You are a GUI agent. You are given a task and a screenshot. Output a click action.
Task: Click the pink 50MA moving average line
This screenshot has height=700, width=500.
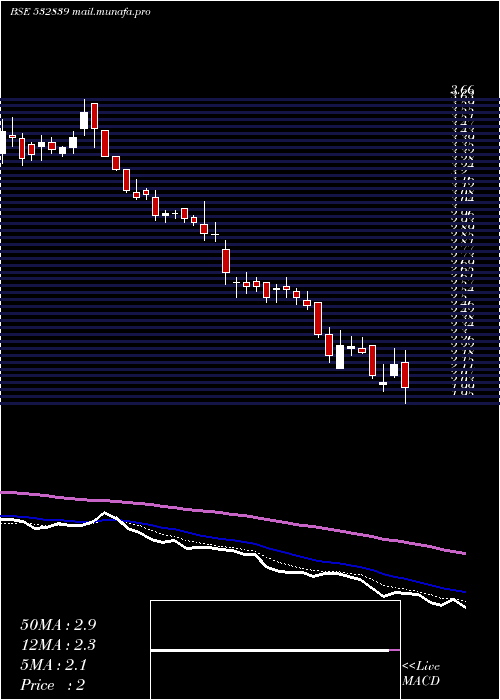pyautogui.click(x=232, y=514)
